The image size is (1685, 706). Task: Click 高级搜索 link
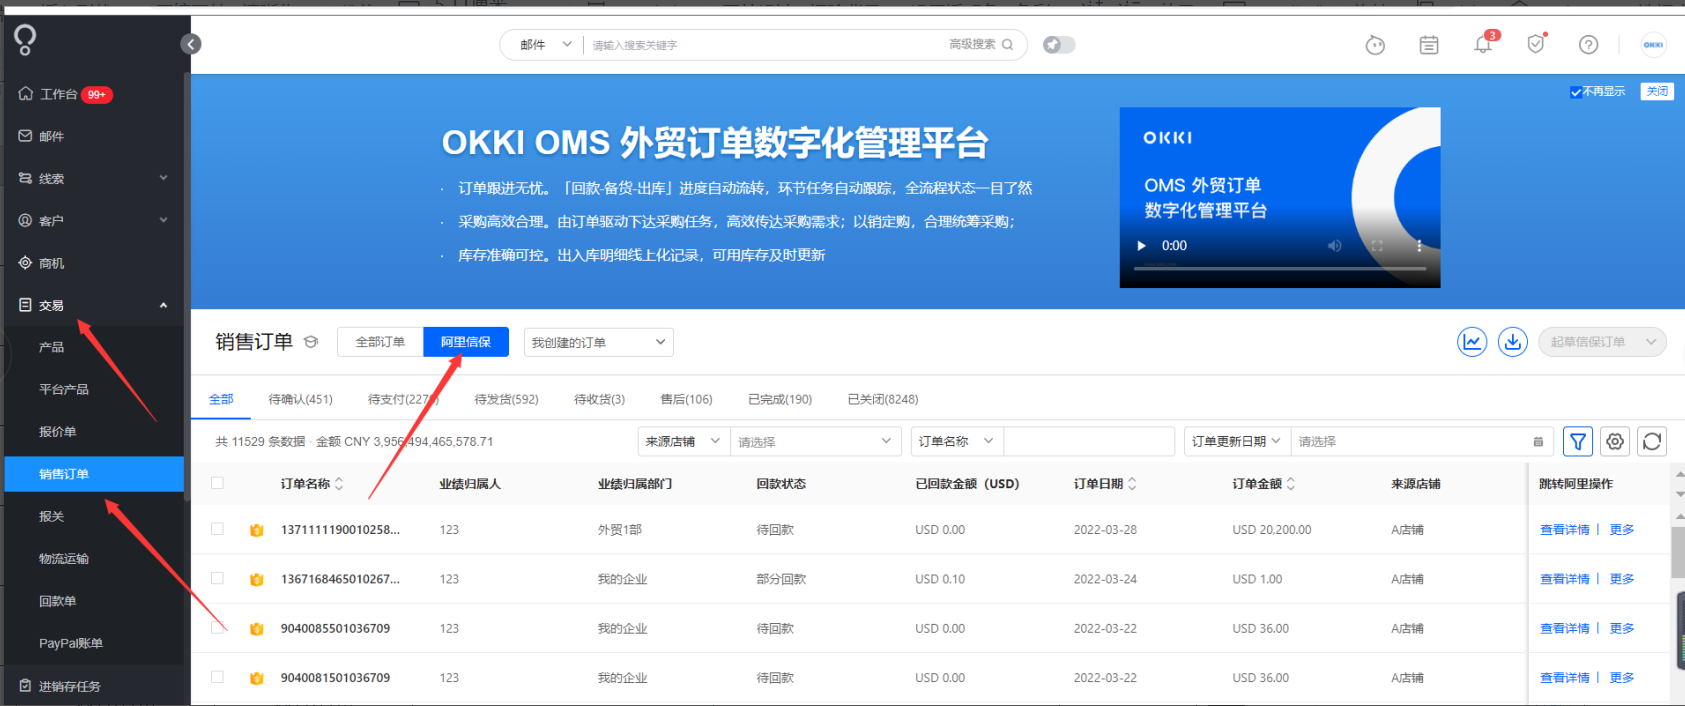tap(972, 44)
